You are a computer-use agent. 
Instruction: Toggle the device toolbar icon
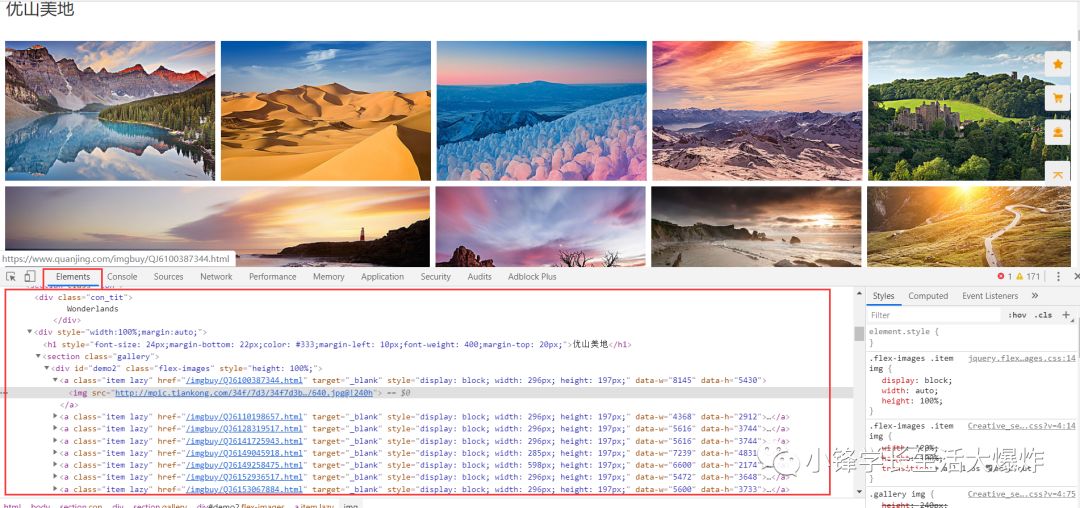pos(30,277)
